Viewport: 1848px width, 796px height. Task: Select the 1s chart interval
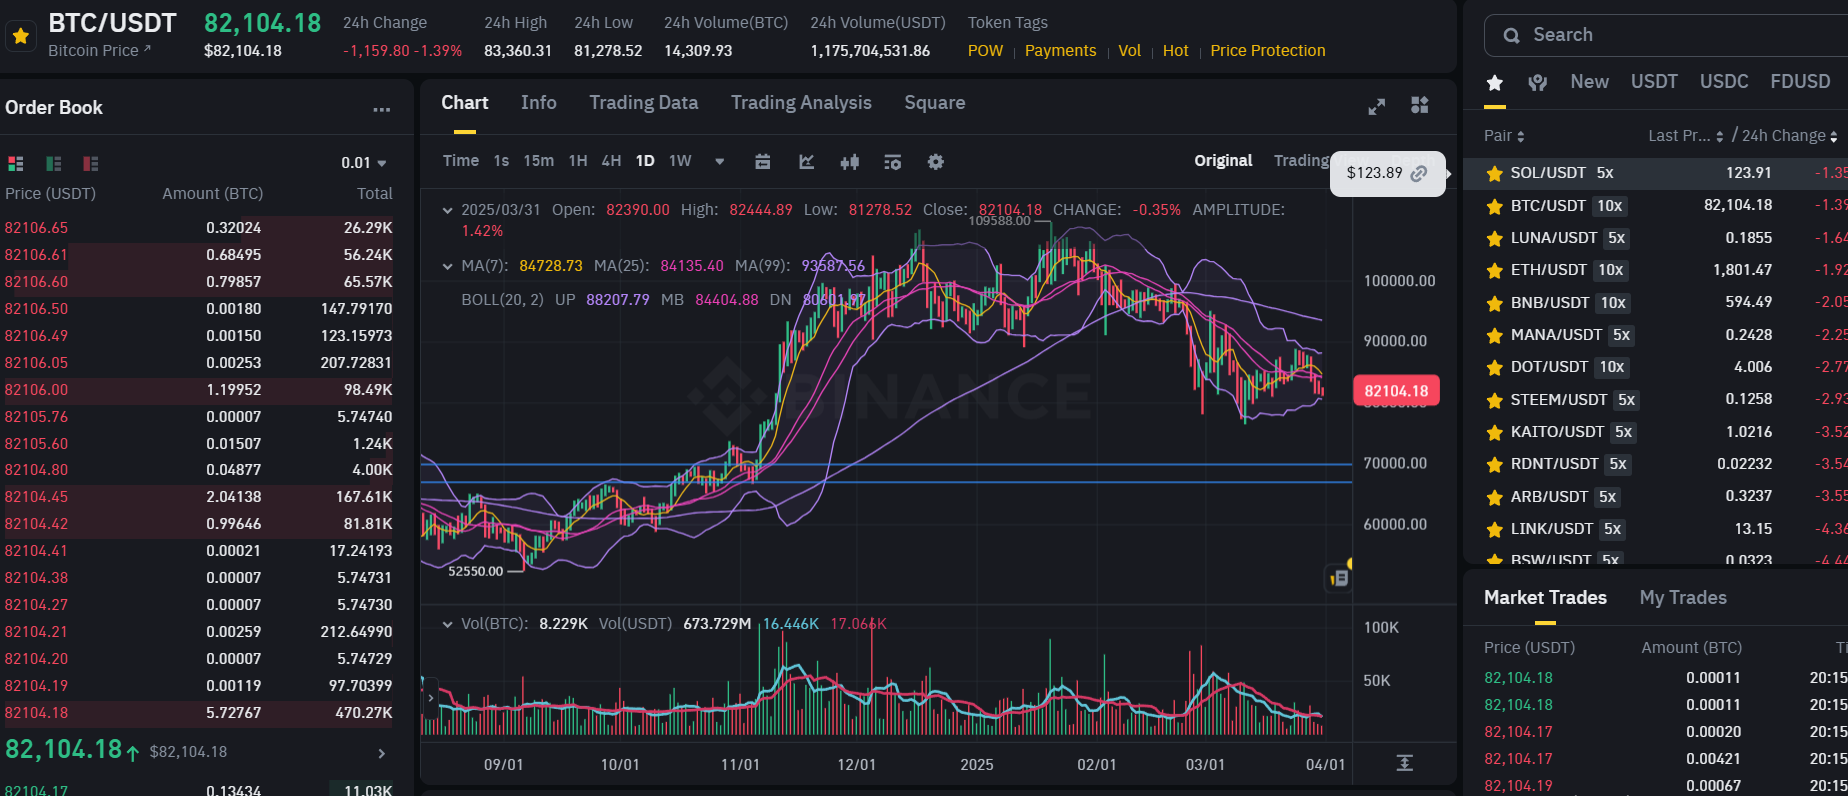pos(501,161)
